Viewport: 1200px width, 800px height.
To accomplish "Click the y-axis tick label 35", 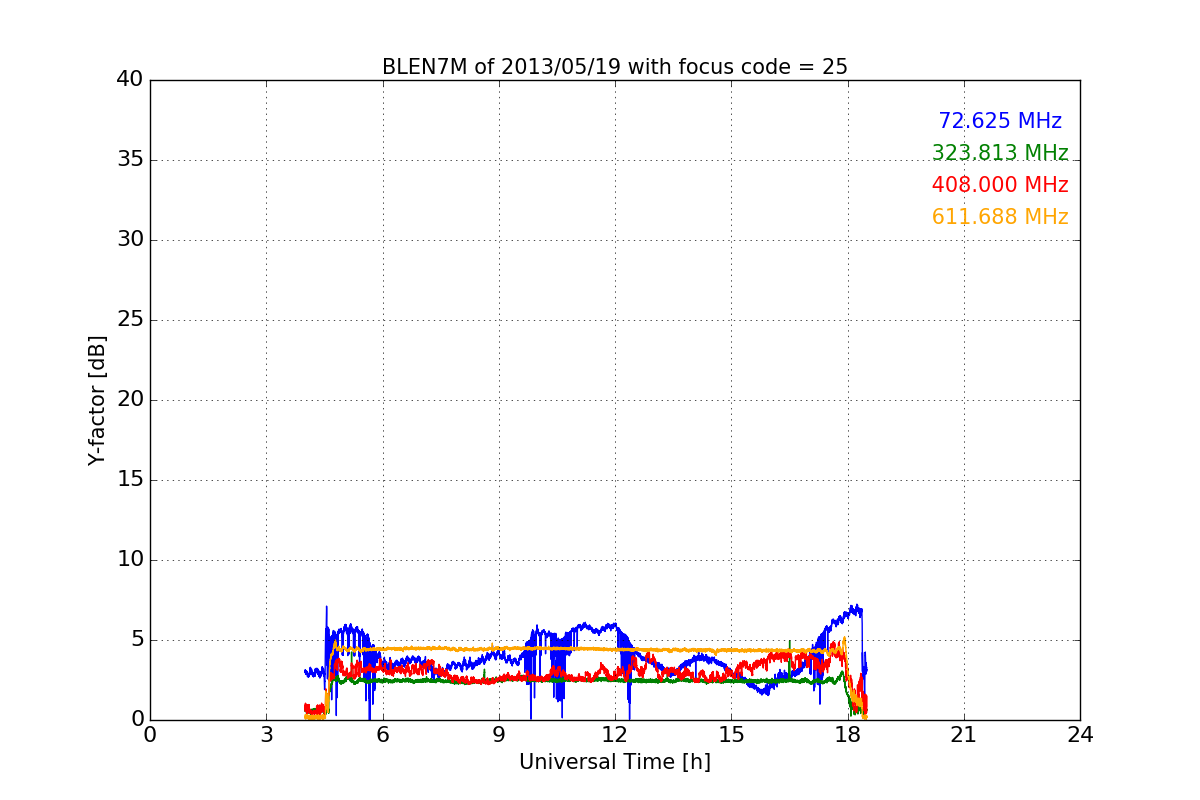I will pyautogui.click(x=130, y=160).
